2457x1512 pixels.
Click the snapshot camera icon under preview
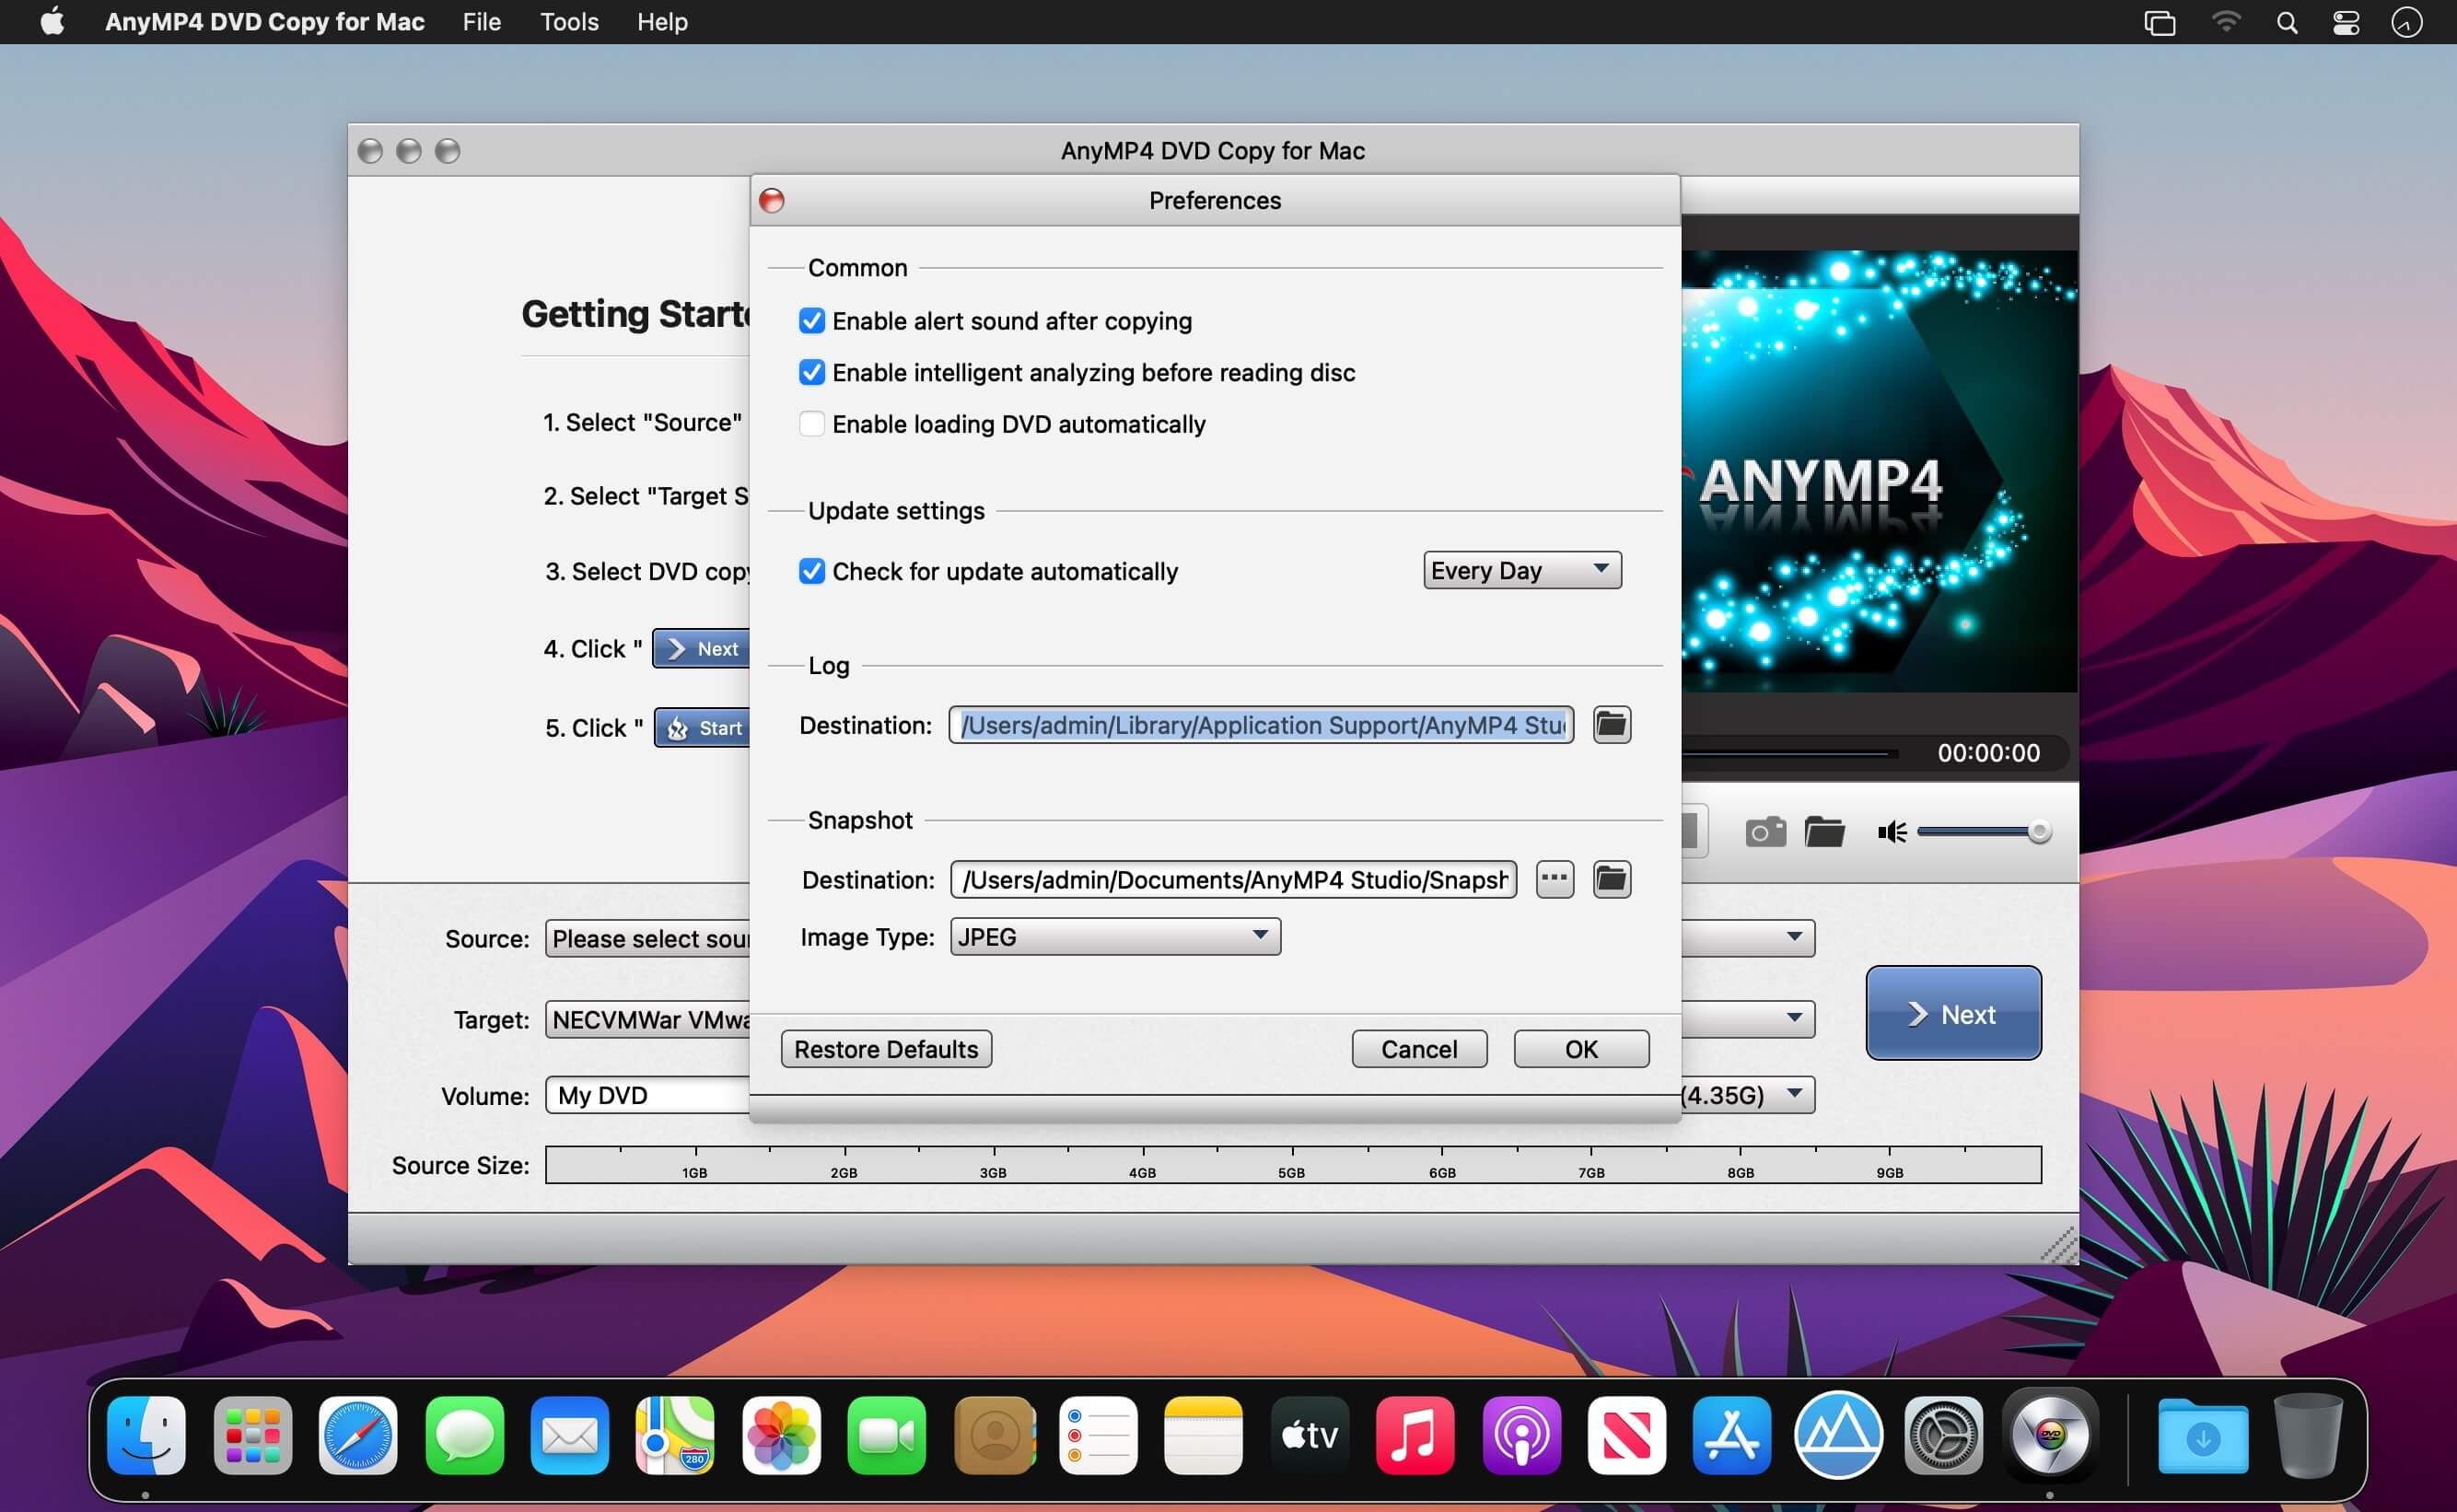coord(1765,832)
